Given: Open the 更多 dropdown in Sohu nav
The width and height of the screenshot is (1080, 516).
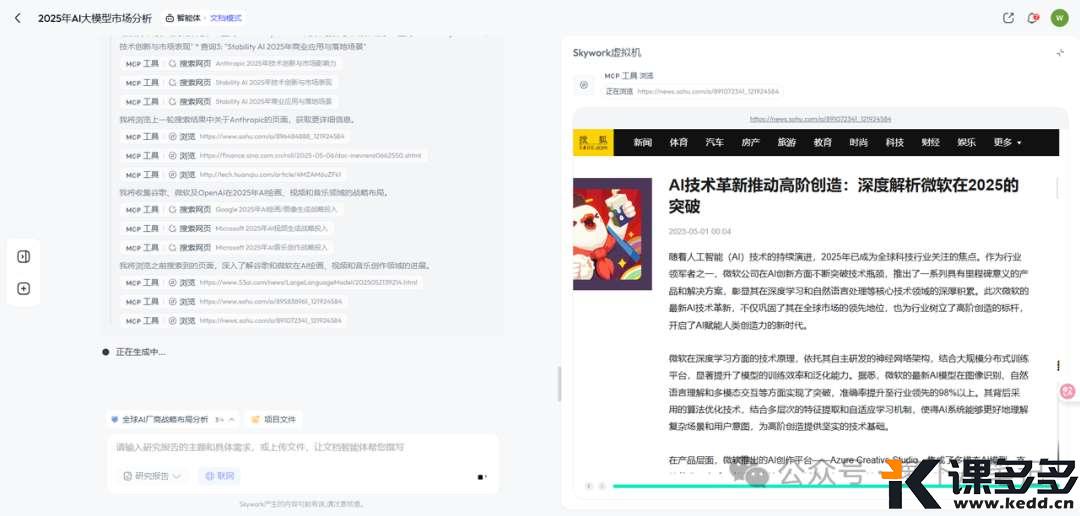Looking at the screenshot, I should 1007,143.
